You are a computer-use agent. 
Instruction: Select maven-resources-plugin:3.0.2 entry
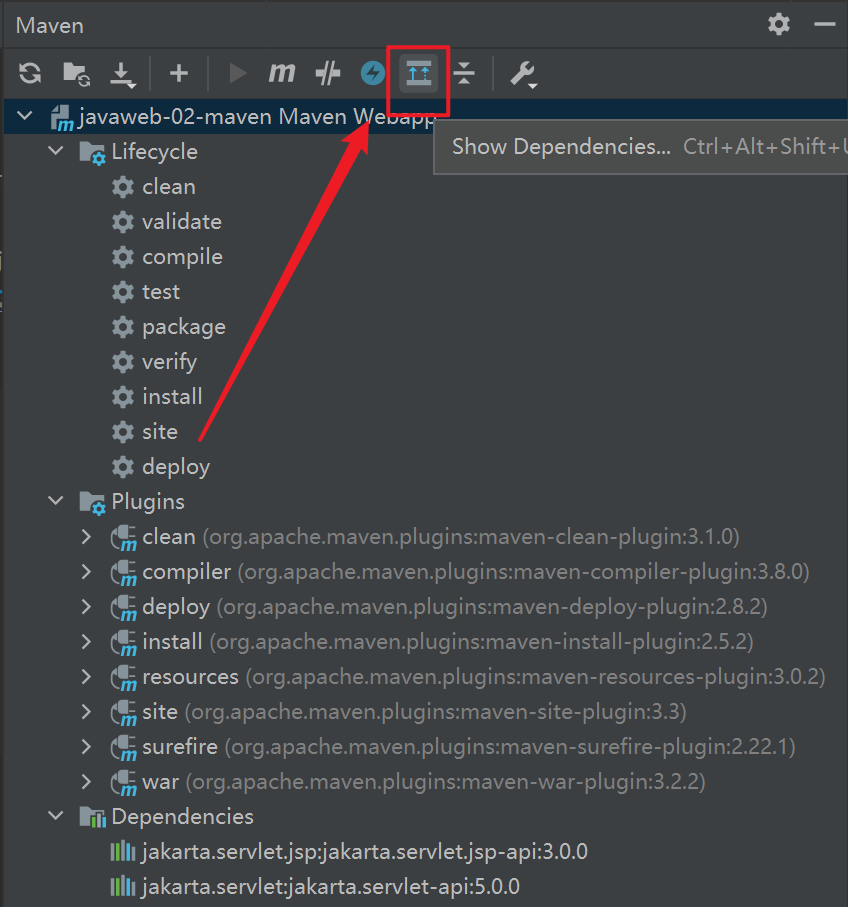[484, 677]
